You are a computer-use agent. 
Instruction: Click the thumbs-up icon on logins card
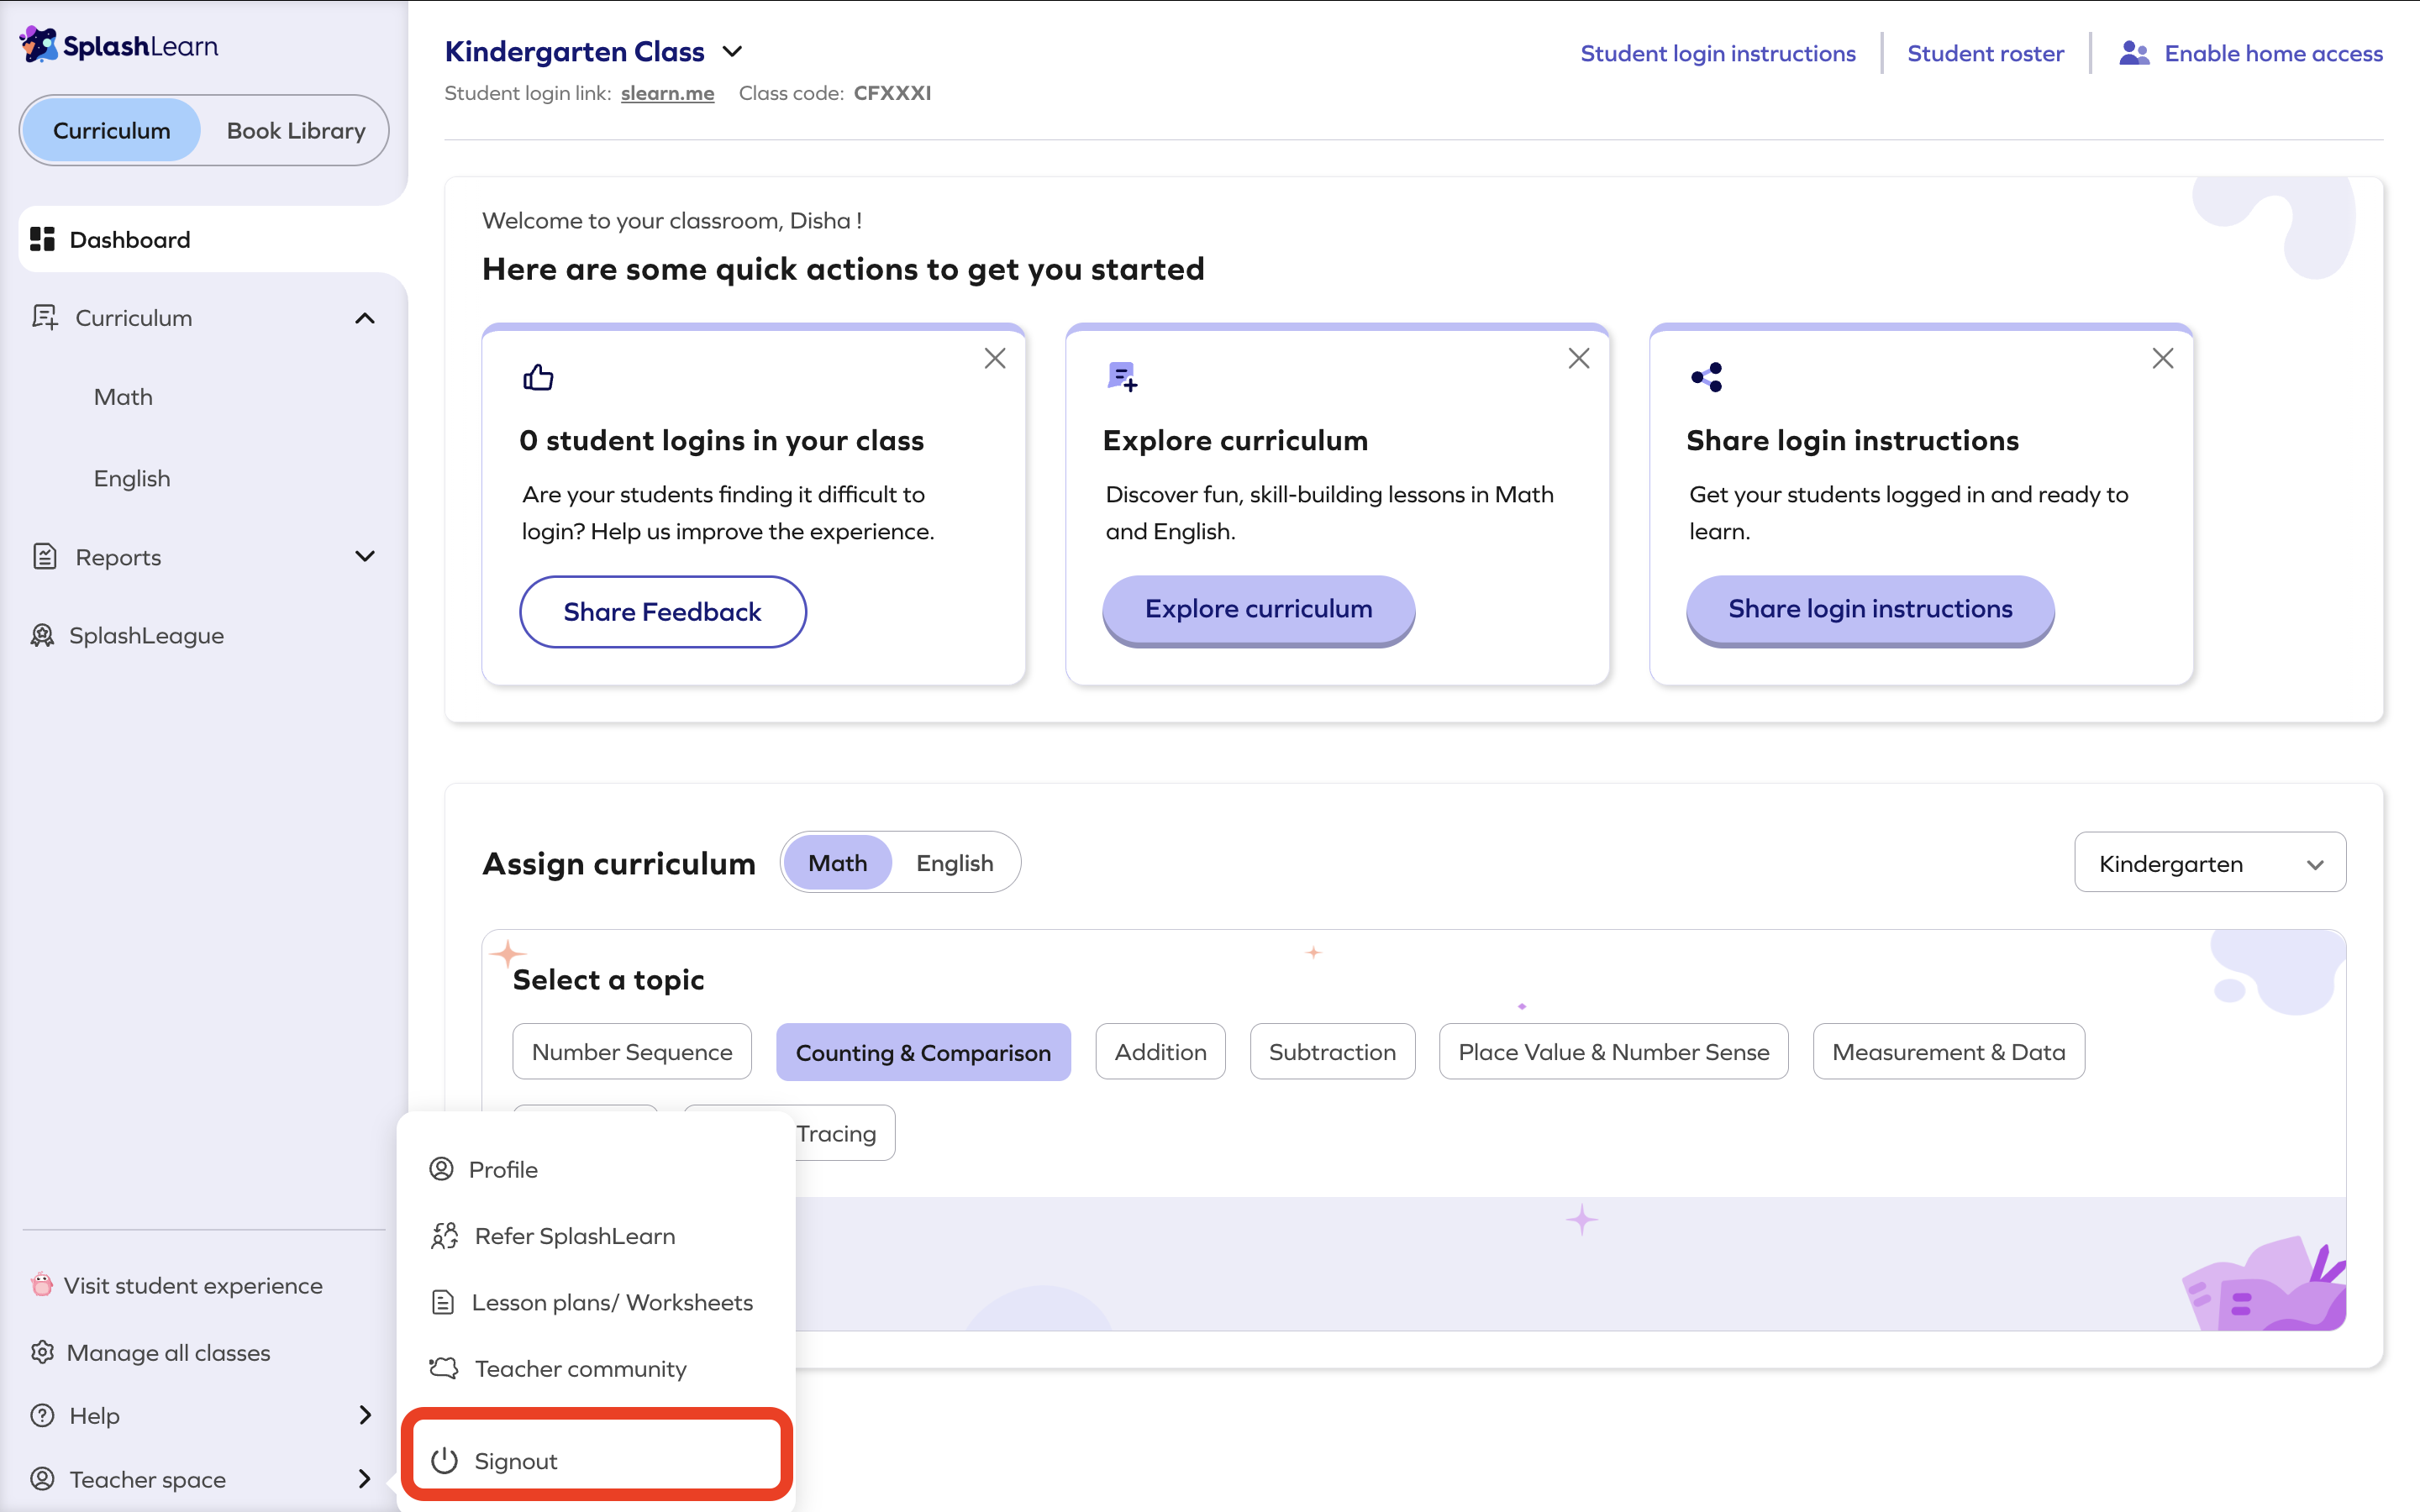click(538, 377)
